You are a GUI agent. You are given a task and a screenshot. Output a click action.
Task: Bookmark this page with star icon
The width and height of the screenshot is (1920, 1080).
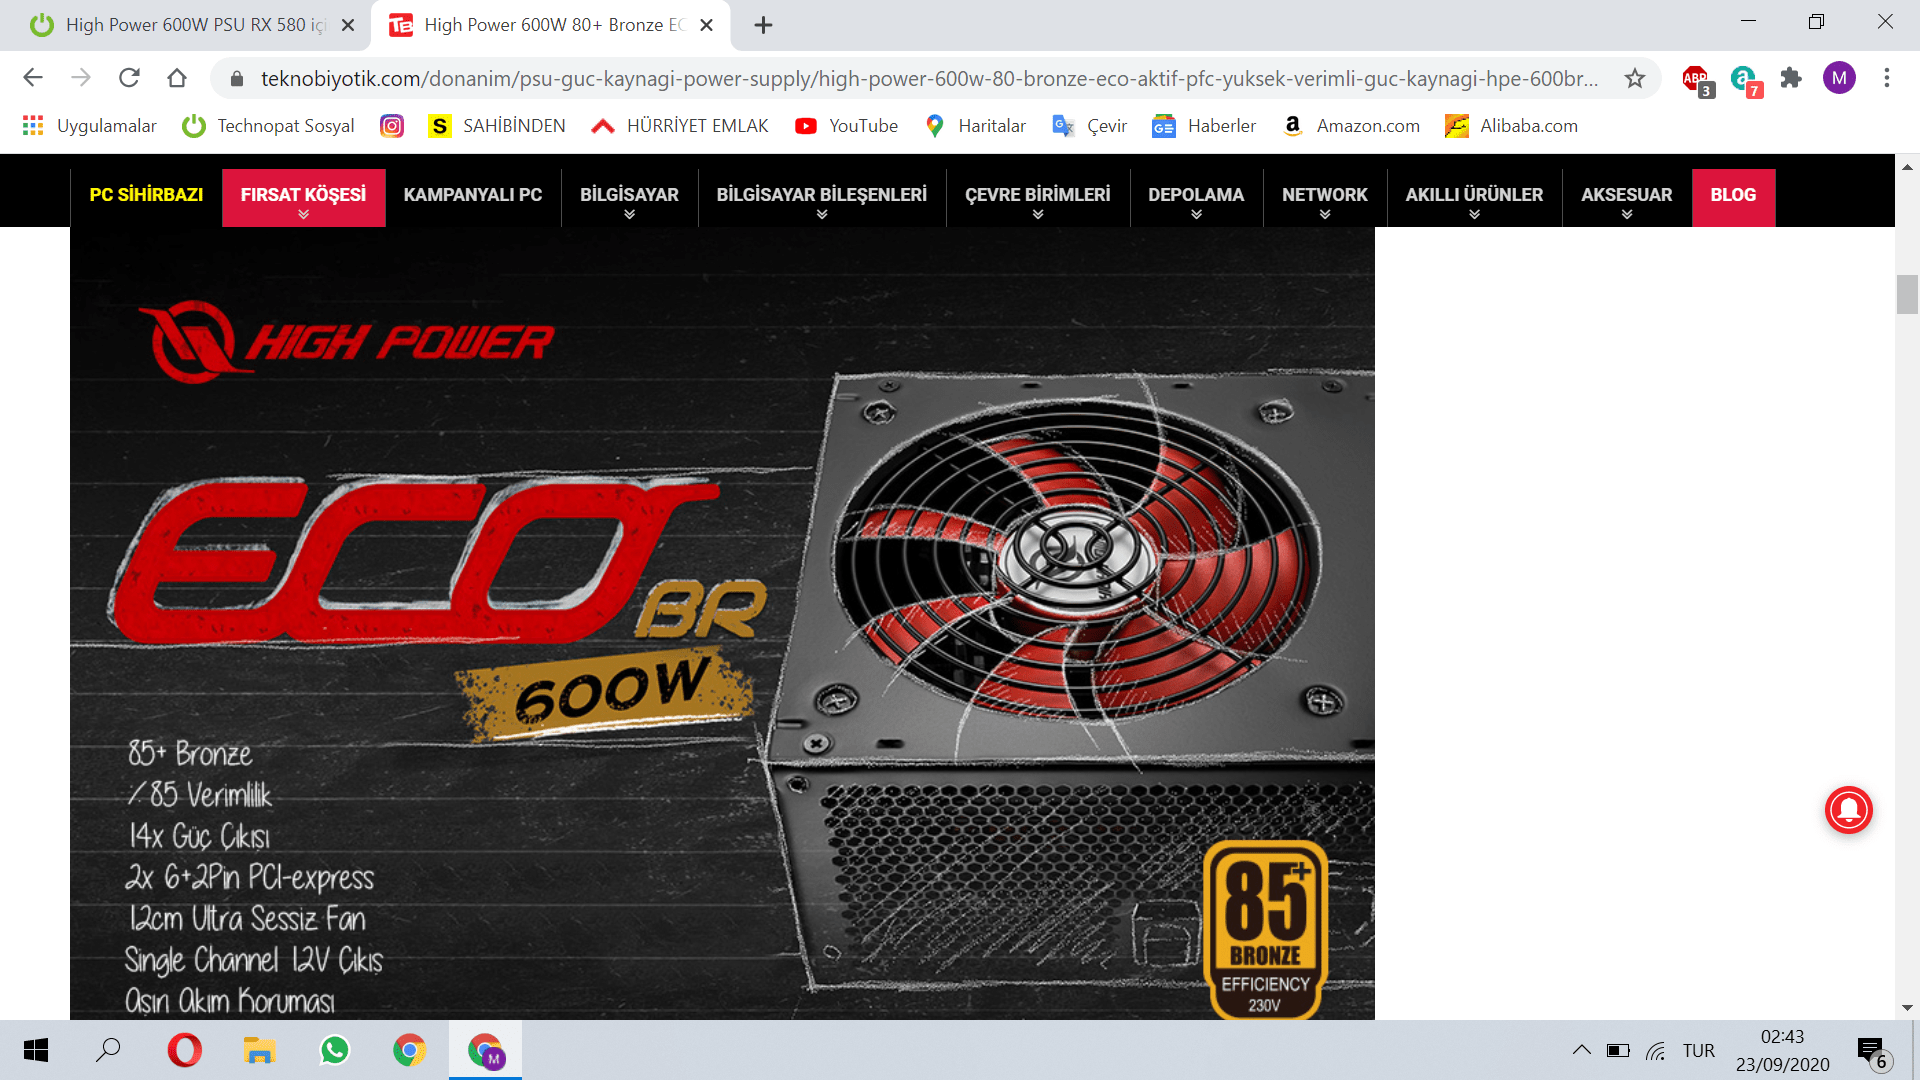coord(1635,78)
